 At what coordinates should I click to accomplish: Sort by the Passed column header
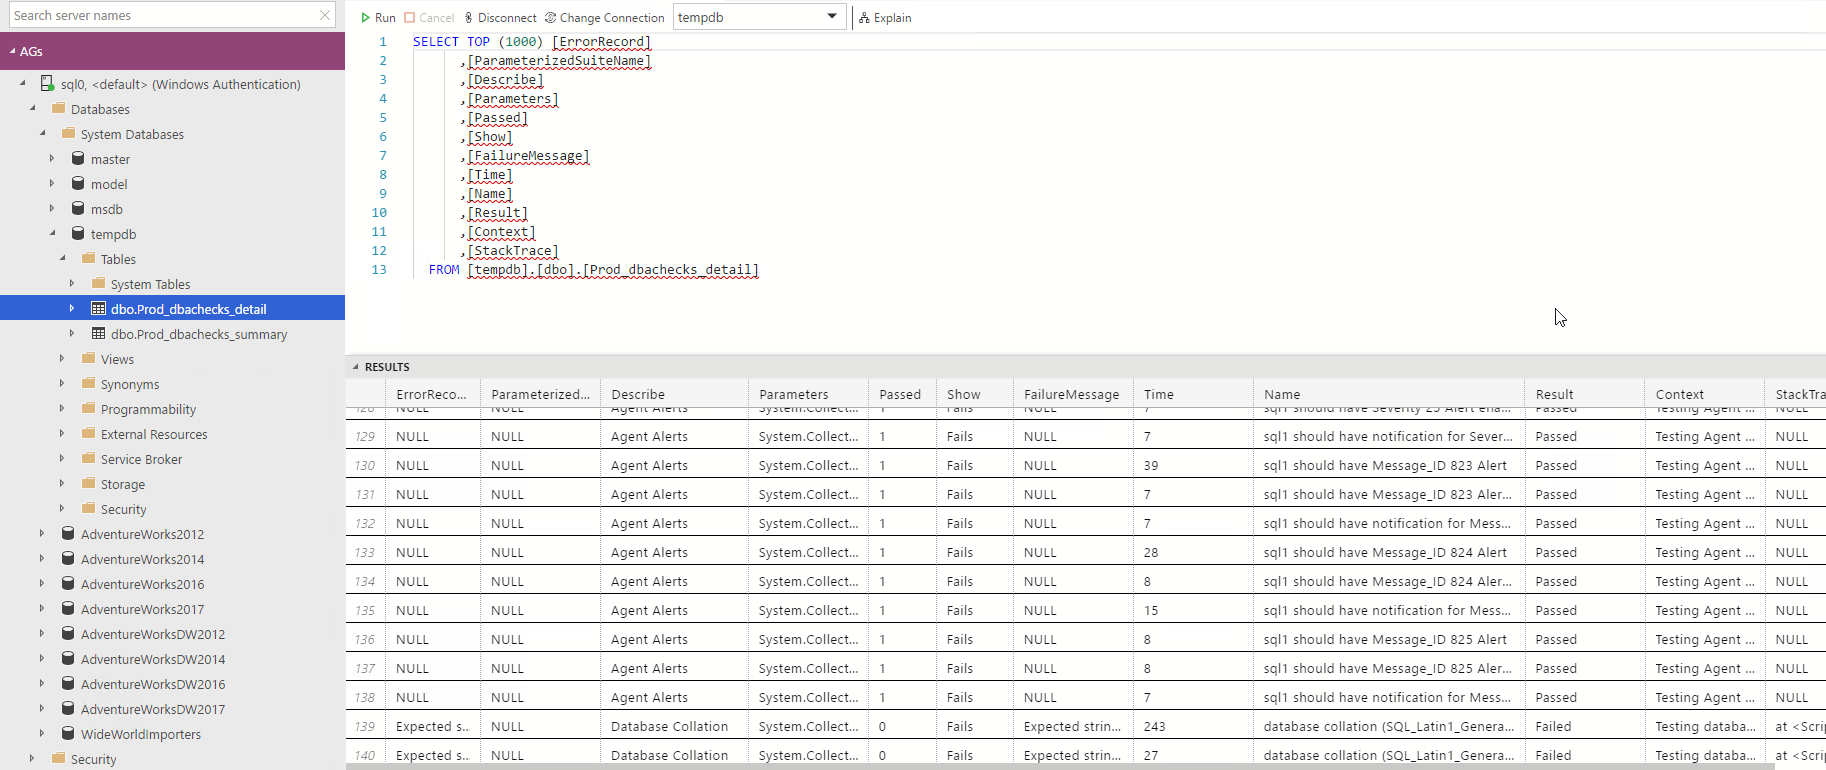tap(900, 394)
